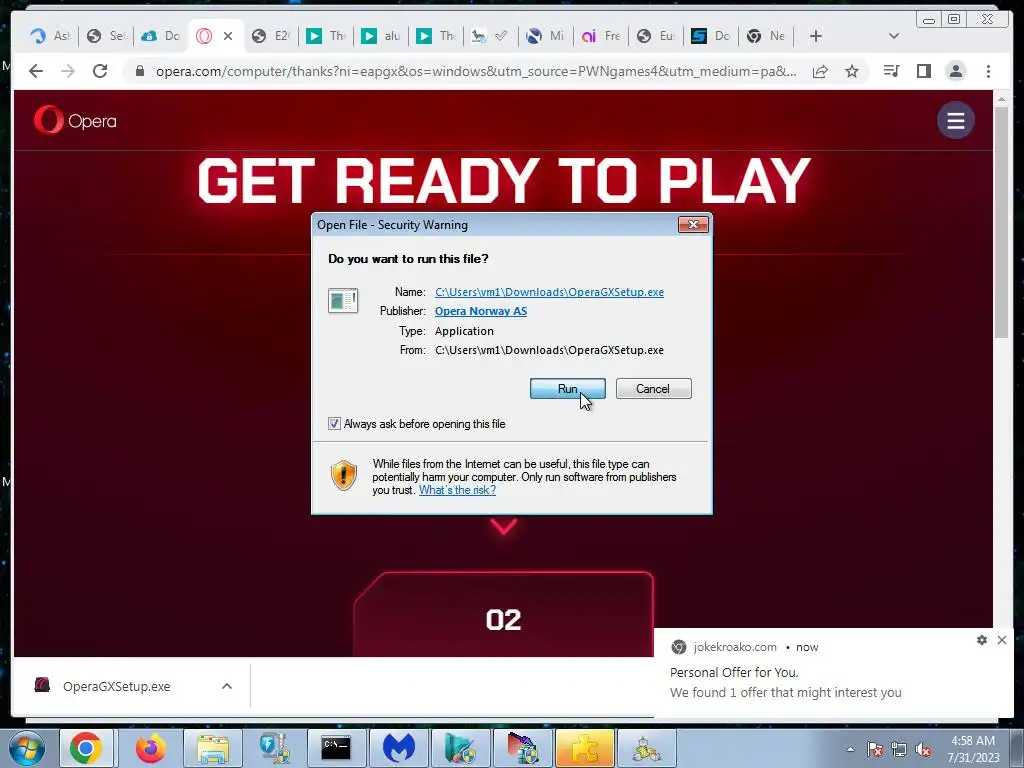Switch to the 'Se' tab
This screenshot has height=768, width=1024.
(x=106, y=36)
